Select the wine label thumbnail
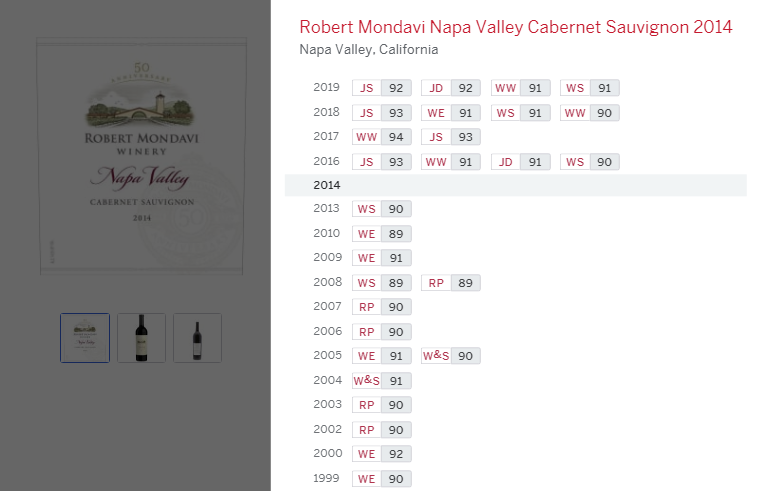Screen dimensions: 759x491 tap(85, 338)
